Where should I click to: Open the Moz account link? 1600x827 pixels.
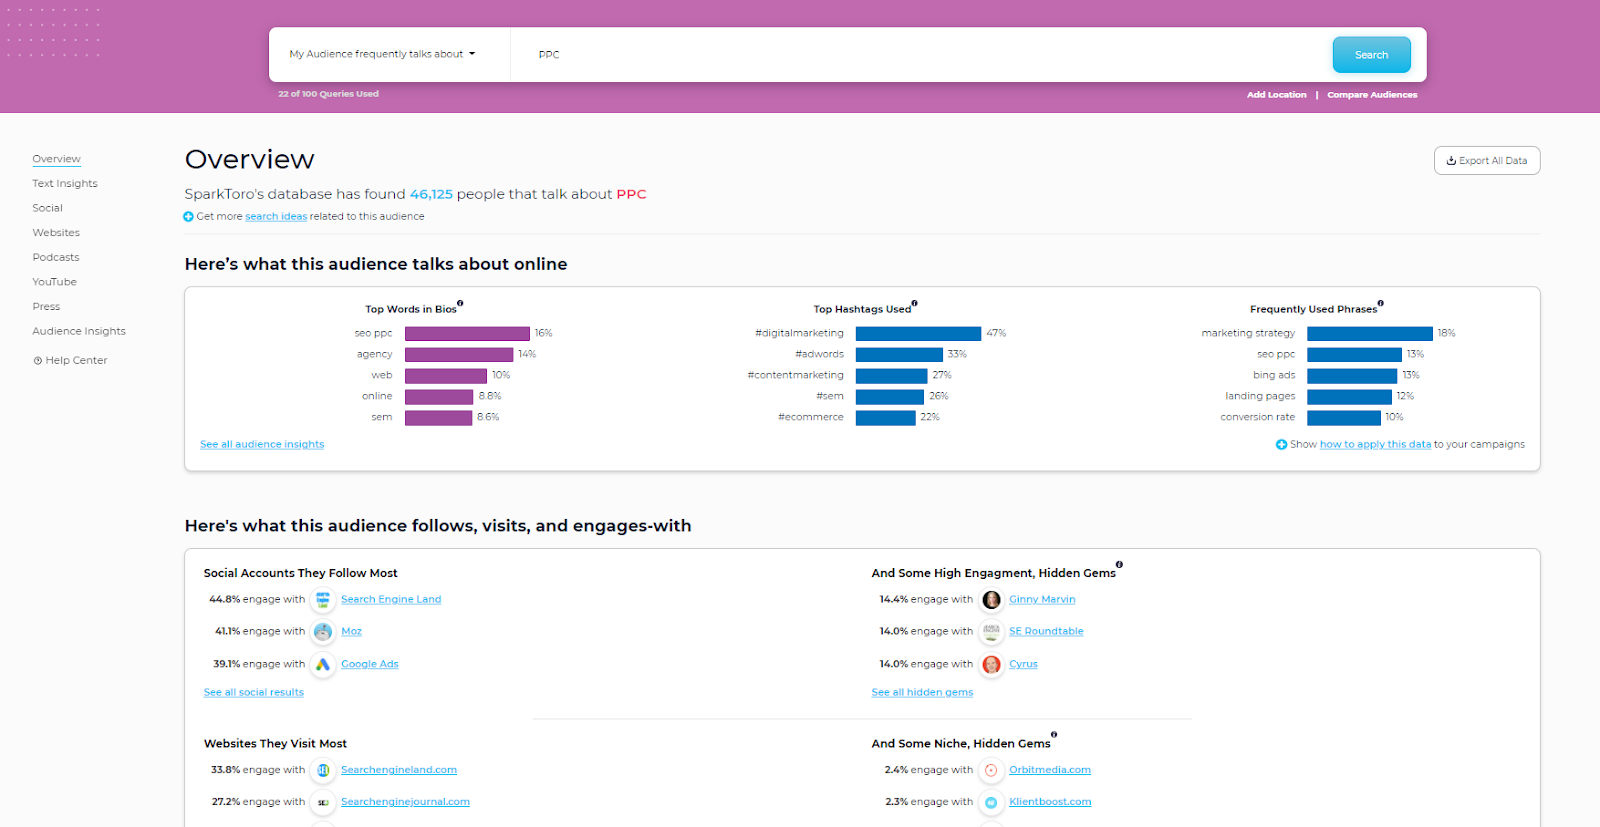coord(351,632)
